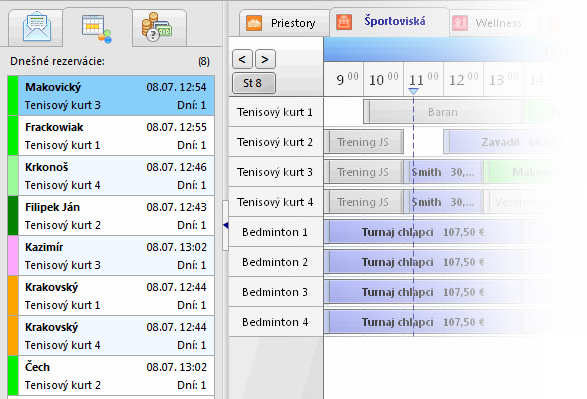Click Bedminton 4 row header
The height and width of the screenshot is (399, 587).
click(276, 322)
